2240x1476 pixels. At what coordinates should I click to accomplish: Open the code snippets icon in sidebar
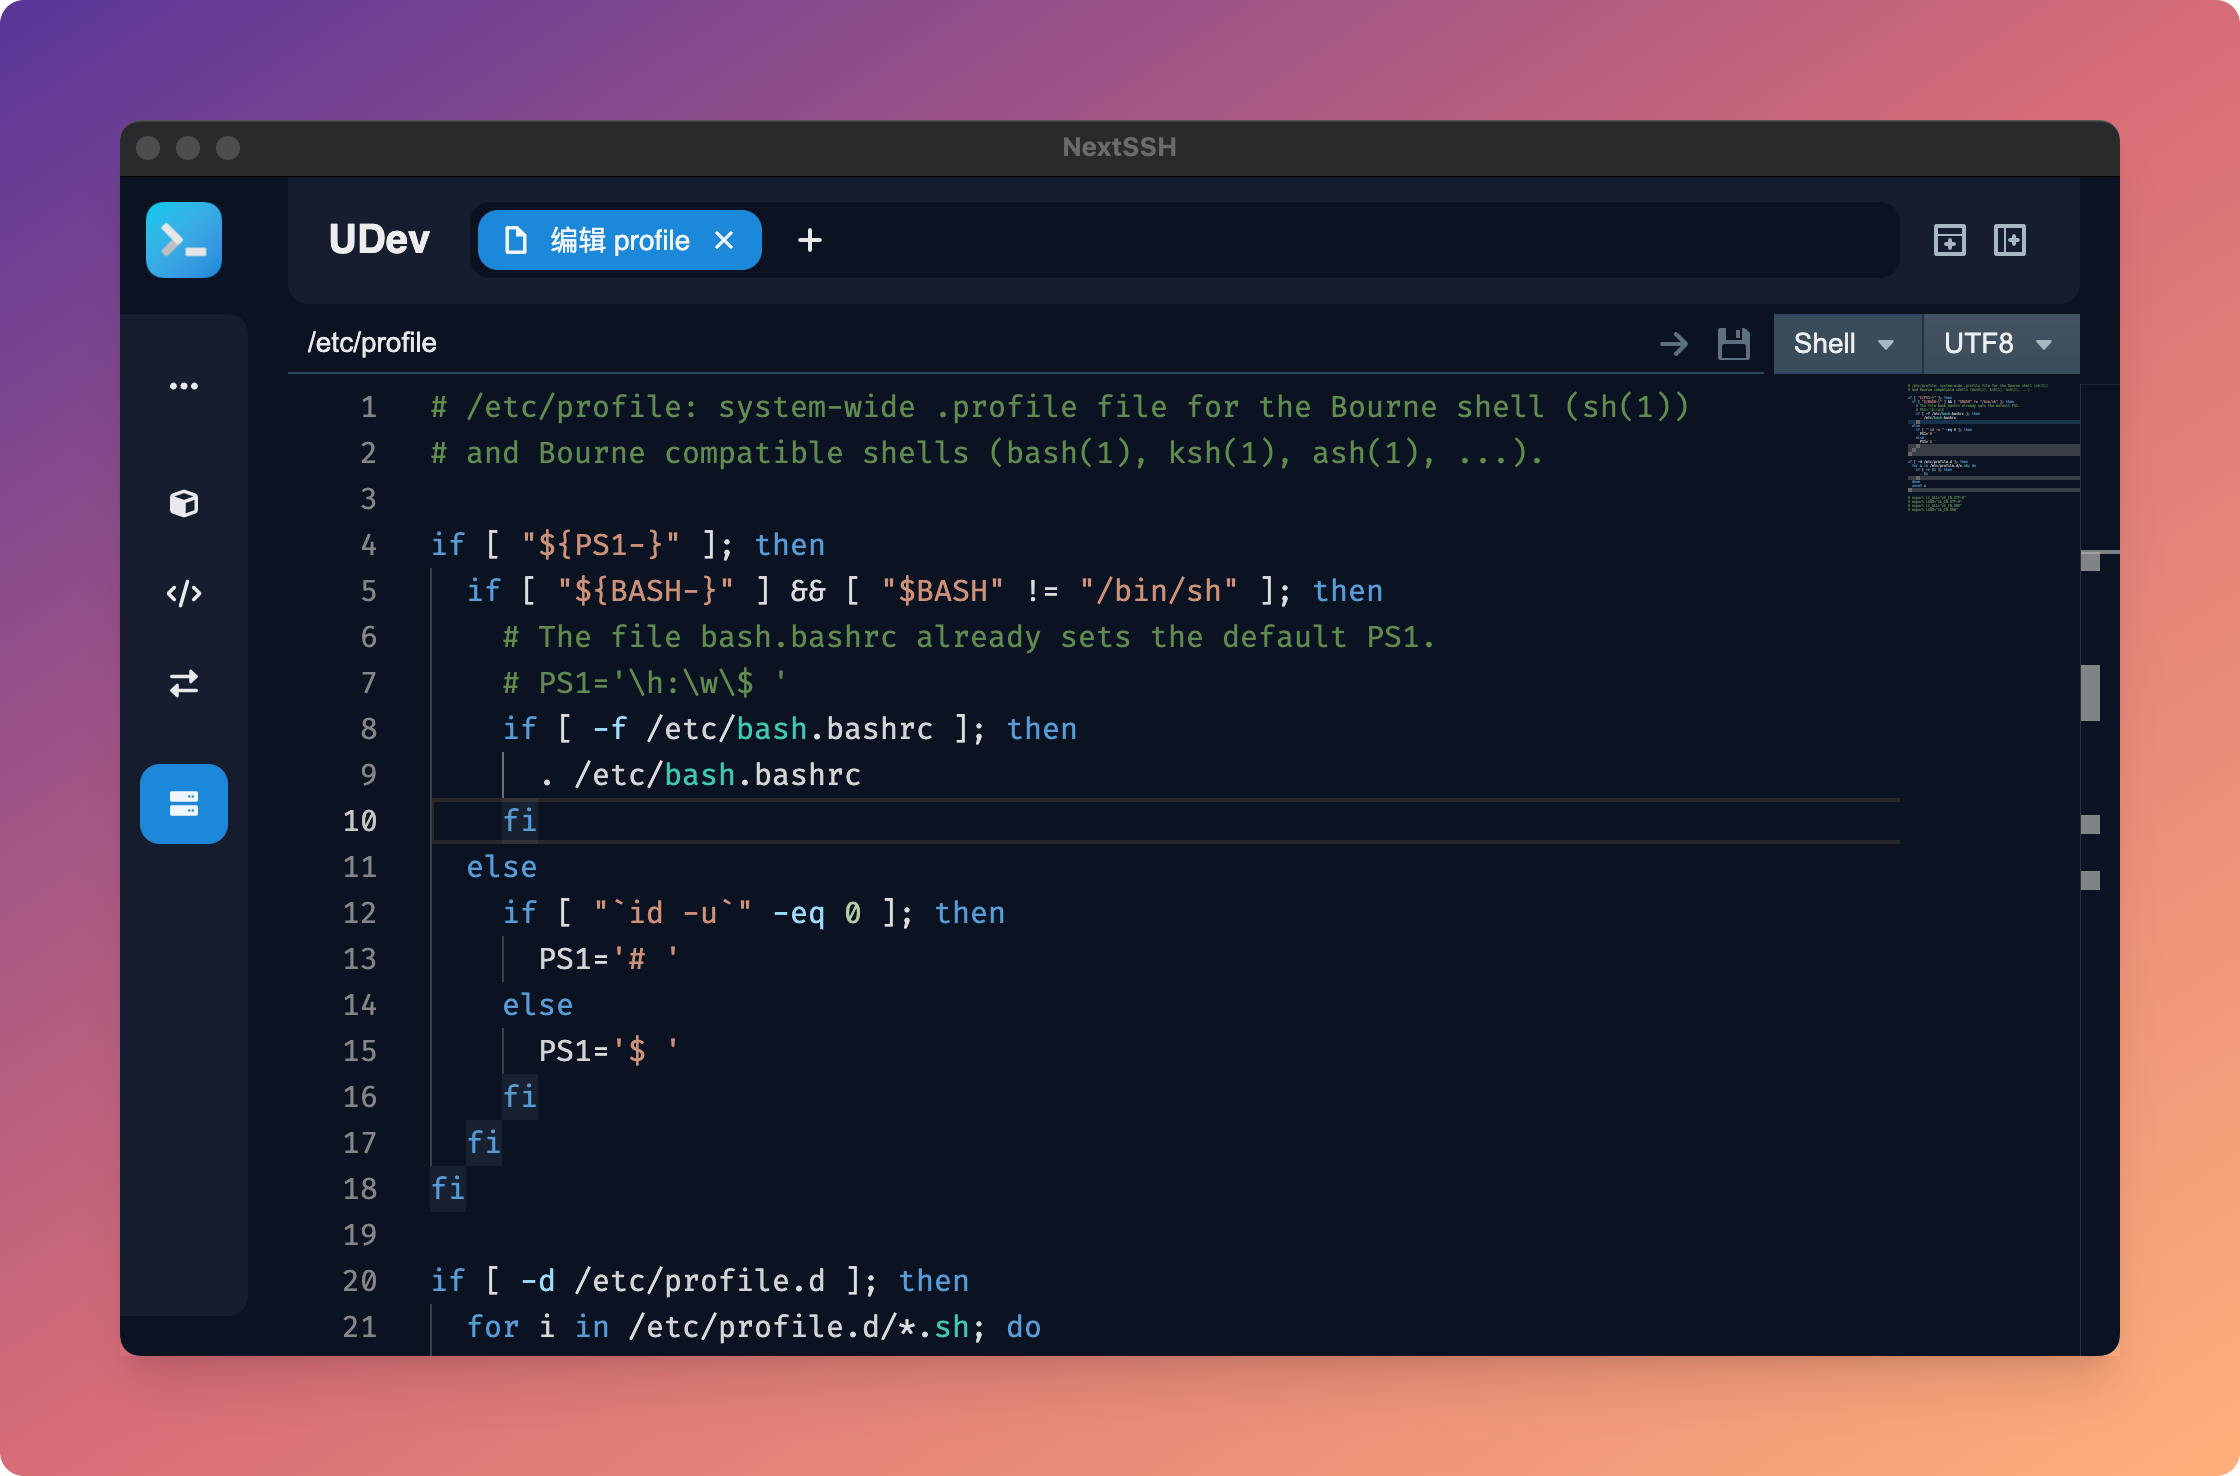pyautogui.click(x=184, y=594)
